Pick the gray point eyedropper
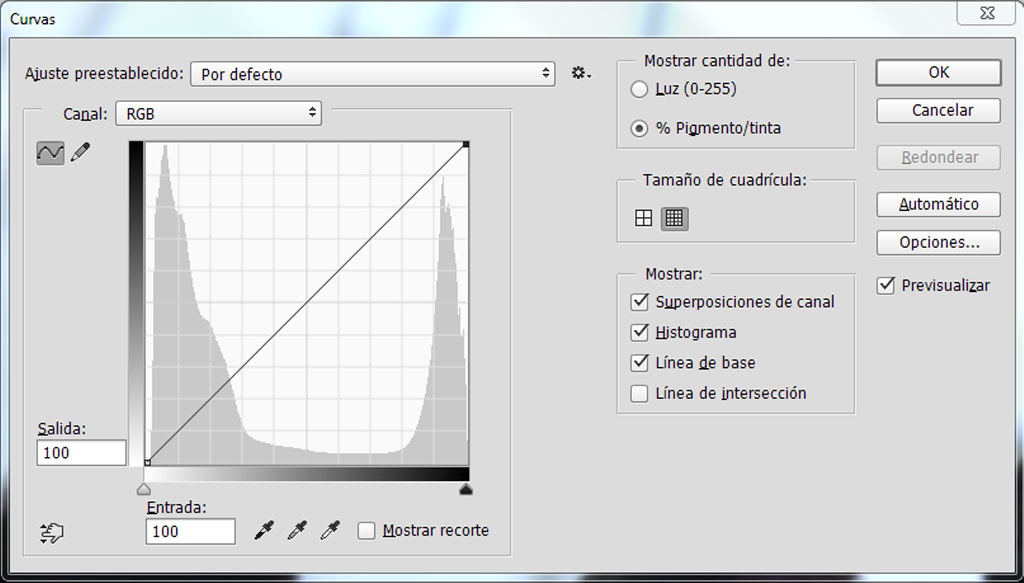Screen dimensions: 1024x583 297,530
